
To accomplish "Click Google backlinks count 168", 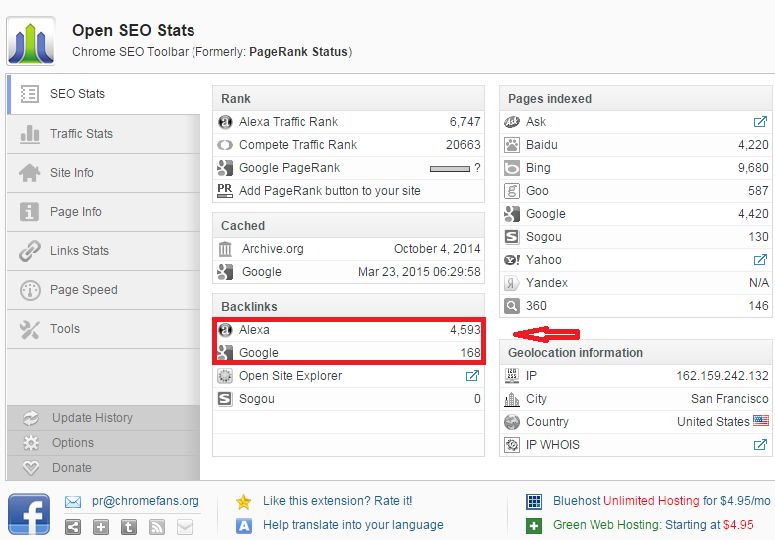I will pyautogui.click(x=470, y=353).
